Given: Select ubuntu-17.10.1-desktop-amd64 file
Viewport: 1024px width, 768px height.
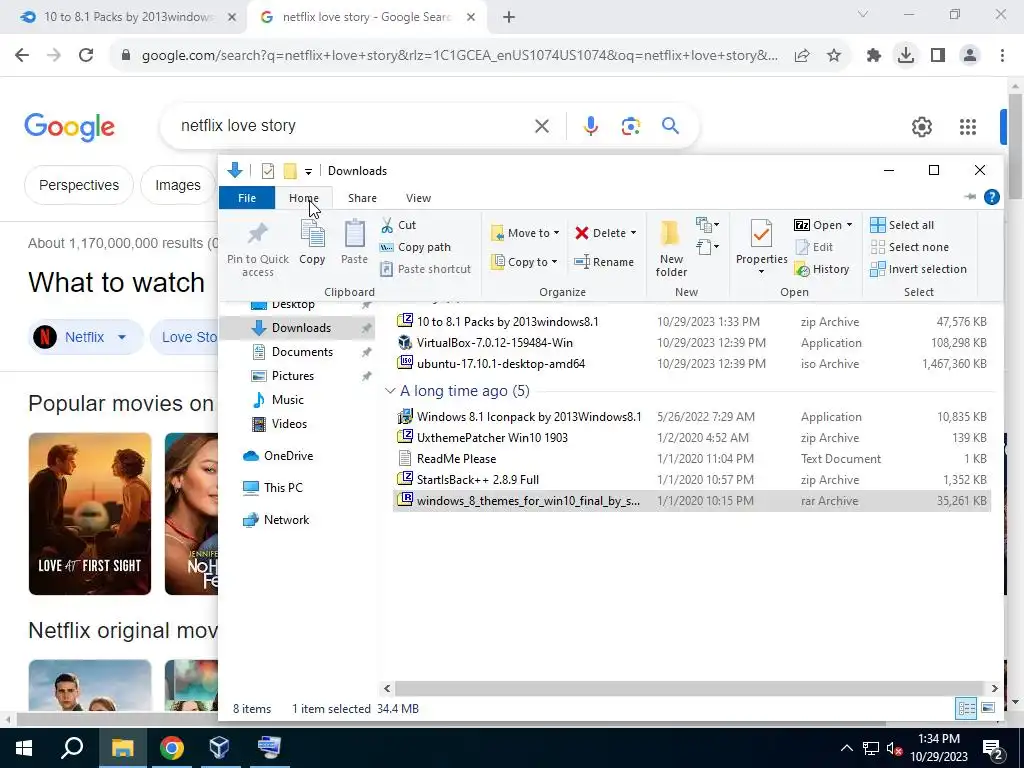Looking at the screenshot, I should coord(692,364).
